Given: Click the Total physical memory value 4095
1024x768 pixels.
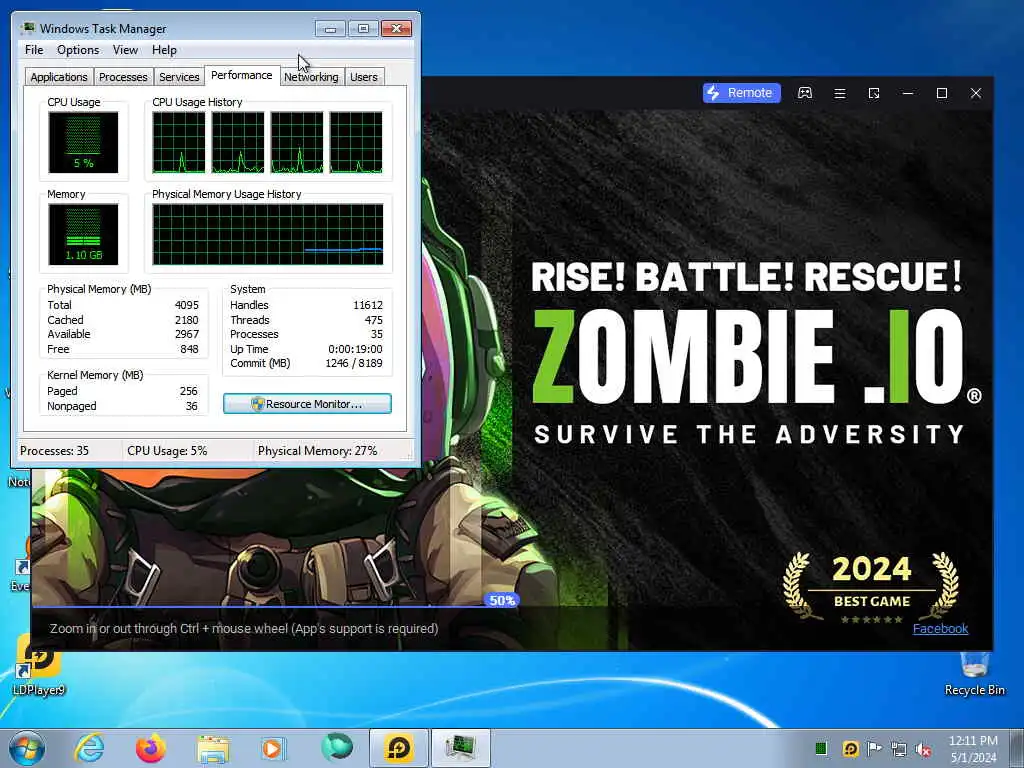Looking at the screenshot, I should [186, 305].
